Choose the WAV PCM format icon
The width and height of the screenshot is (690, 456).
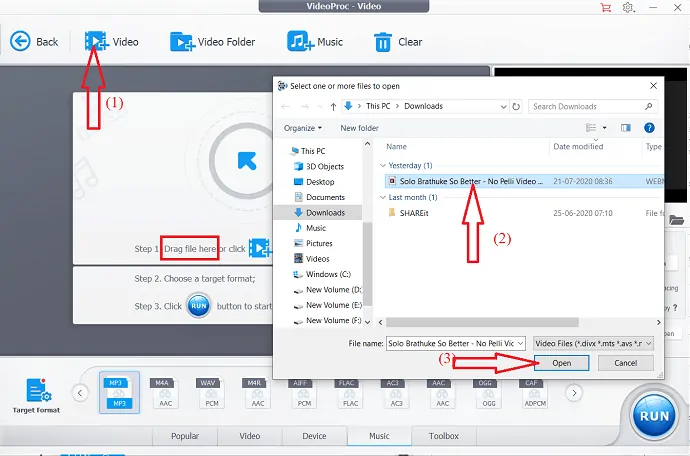click(x=208, y=391)
